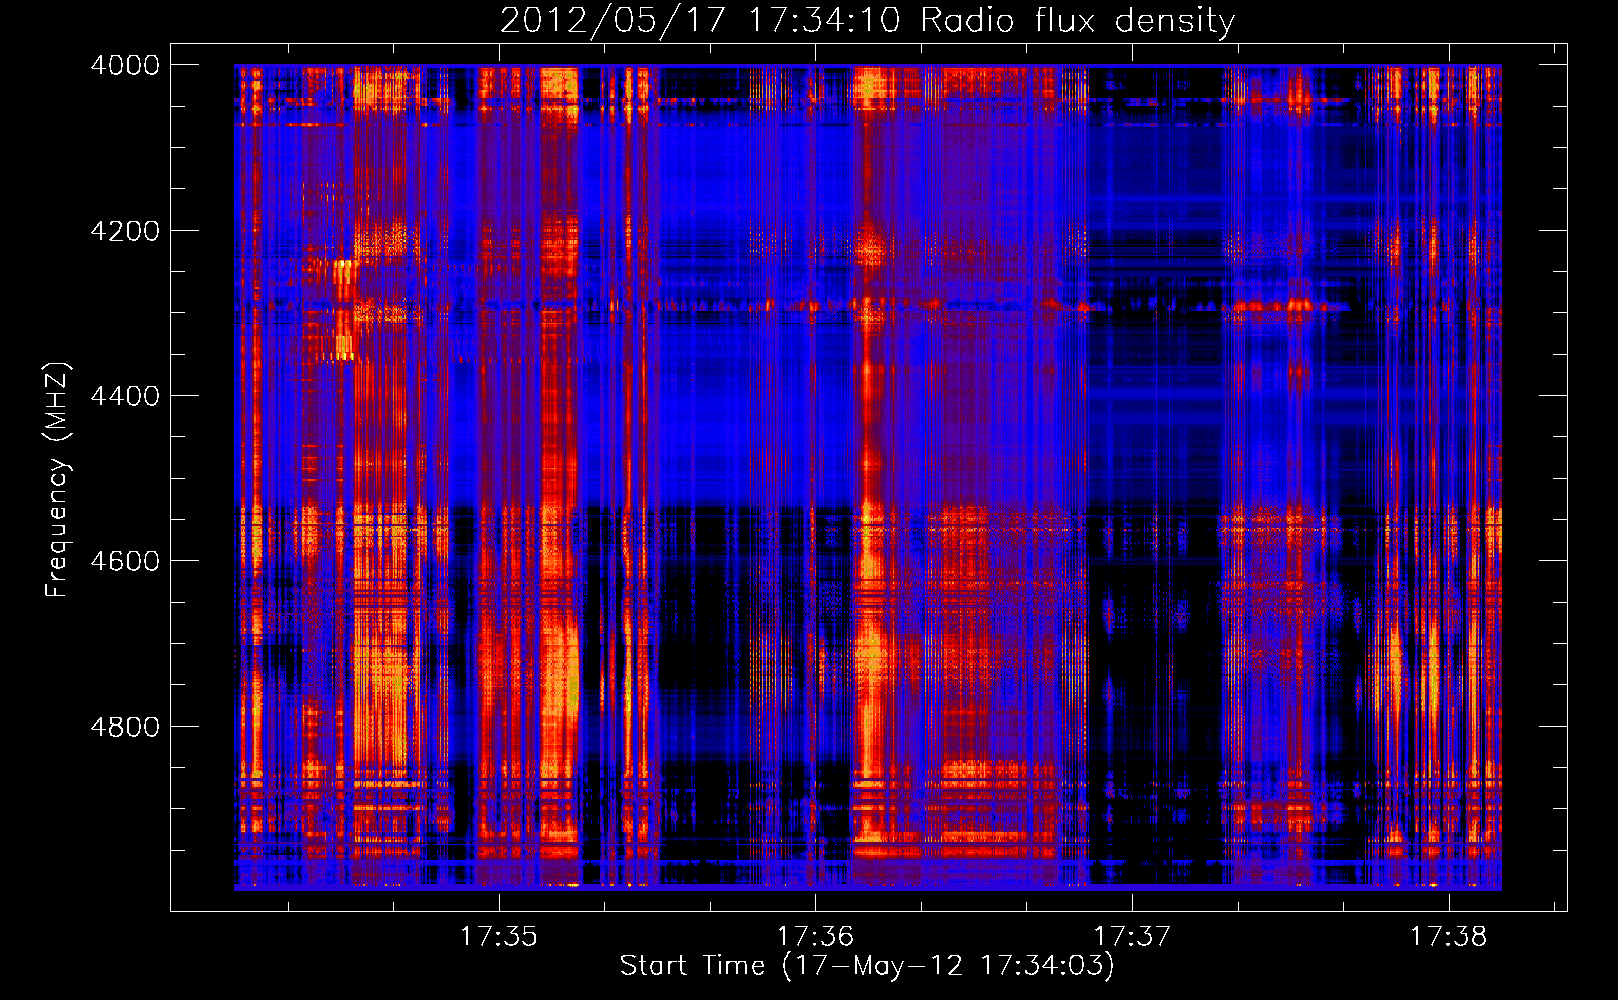Click the "Start Time (17-May-12 17:34:03)" axis title
This screenshot has height=1000, width=1618.
tap(867, 966)
